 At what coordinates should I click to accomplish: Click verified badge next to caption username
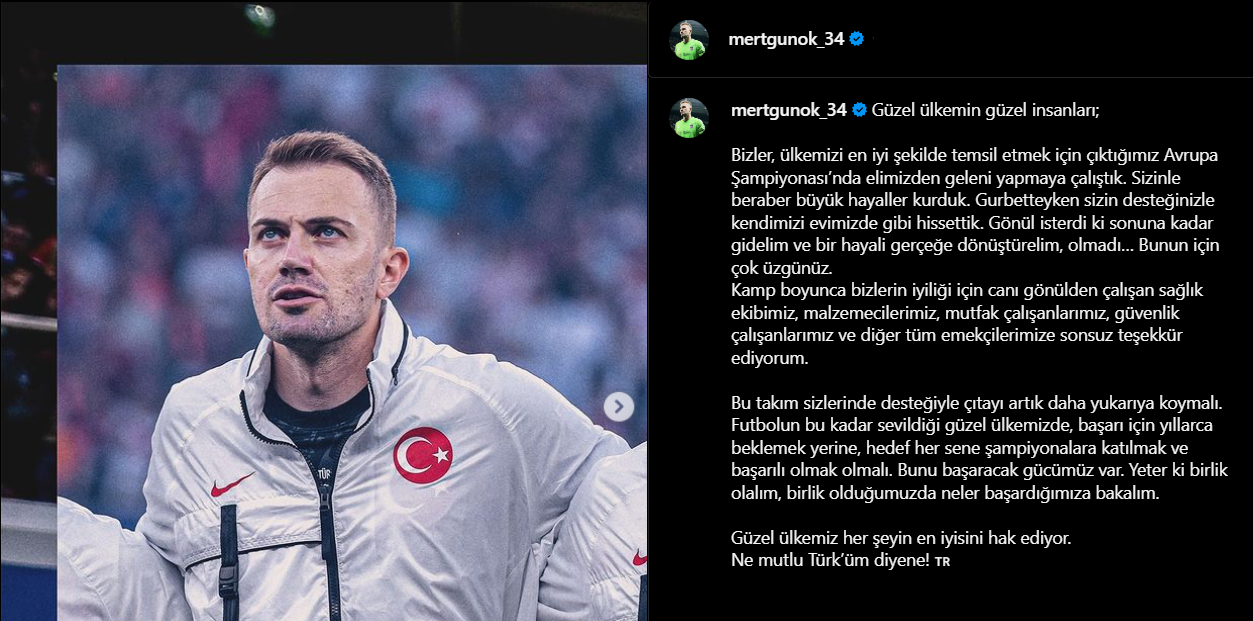pos(859,110)
